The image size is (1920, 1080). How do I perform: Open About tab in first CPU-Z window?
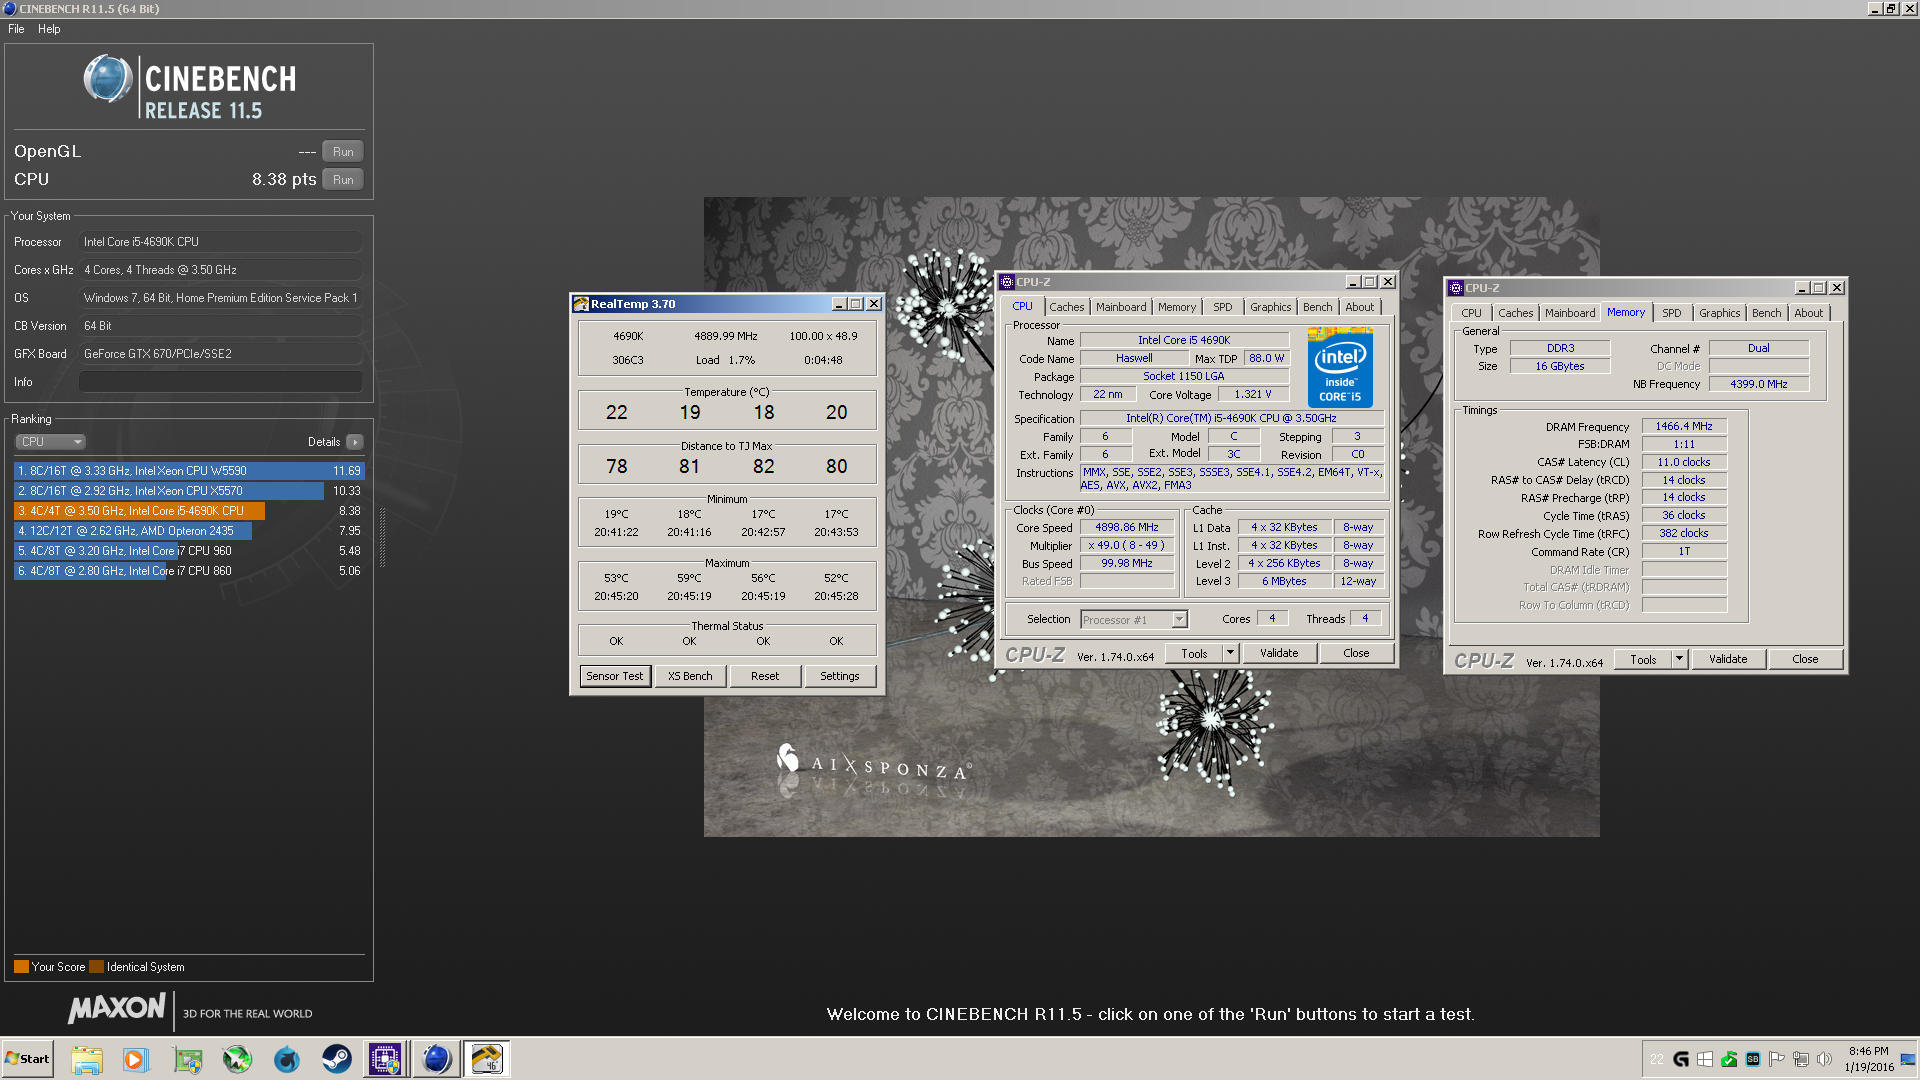(x=1359, y=307)
